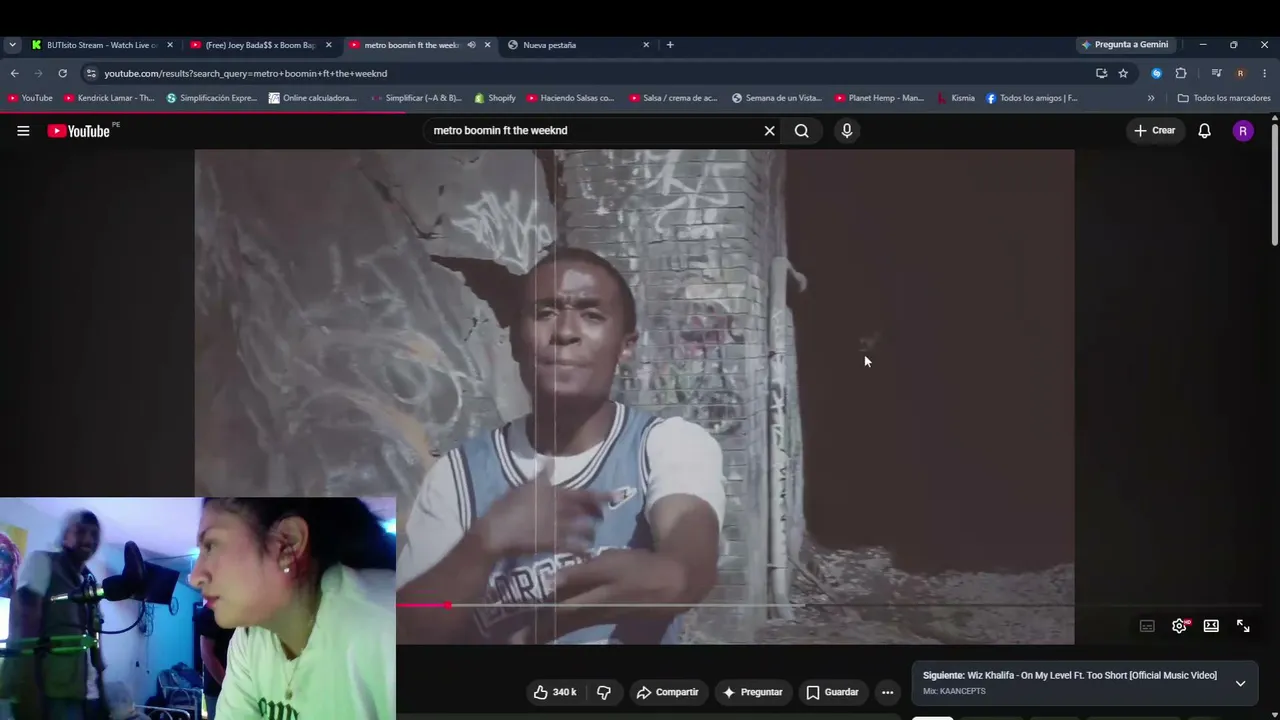Open Todos los marcadores folder
This screenshot has height=720, width=1280.
[1224, 98]
